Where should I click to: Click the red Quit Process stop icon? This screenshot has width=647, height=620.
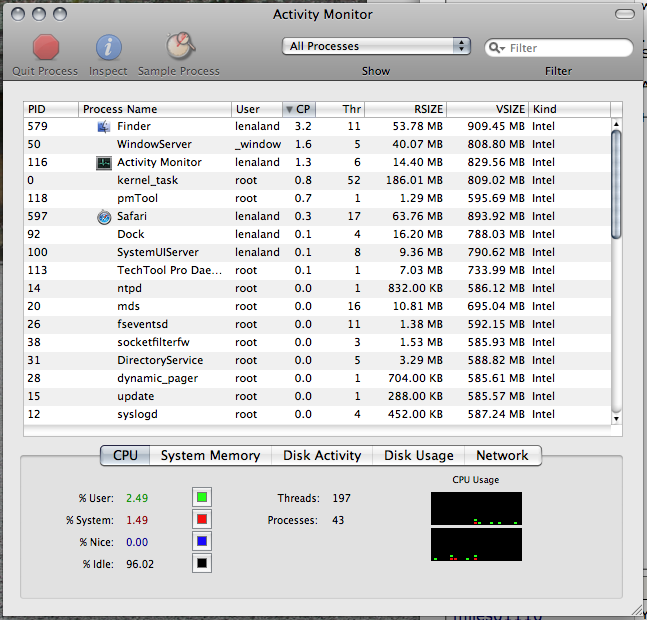[x=46, y=47]
